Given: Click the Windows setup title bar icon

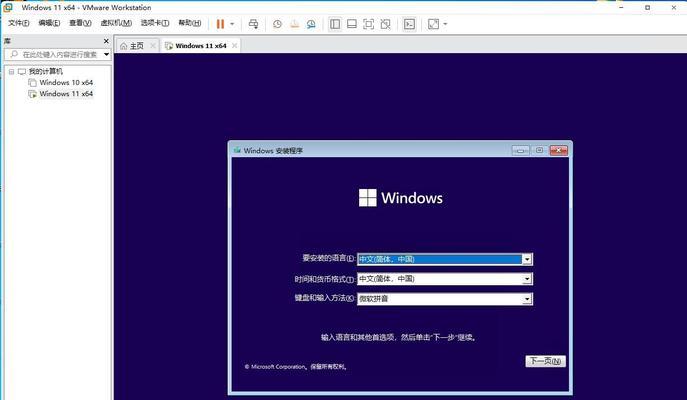Looking at the screenshot, I should pos(237,150).
